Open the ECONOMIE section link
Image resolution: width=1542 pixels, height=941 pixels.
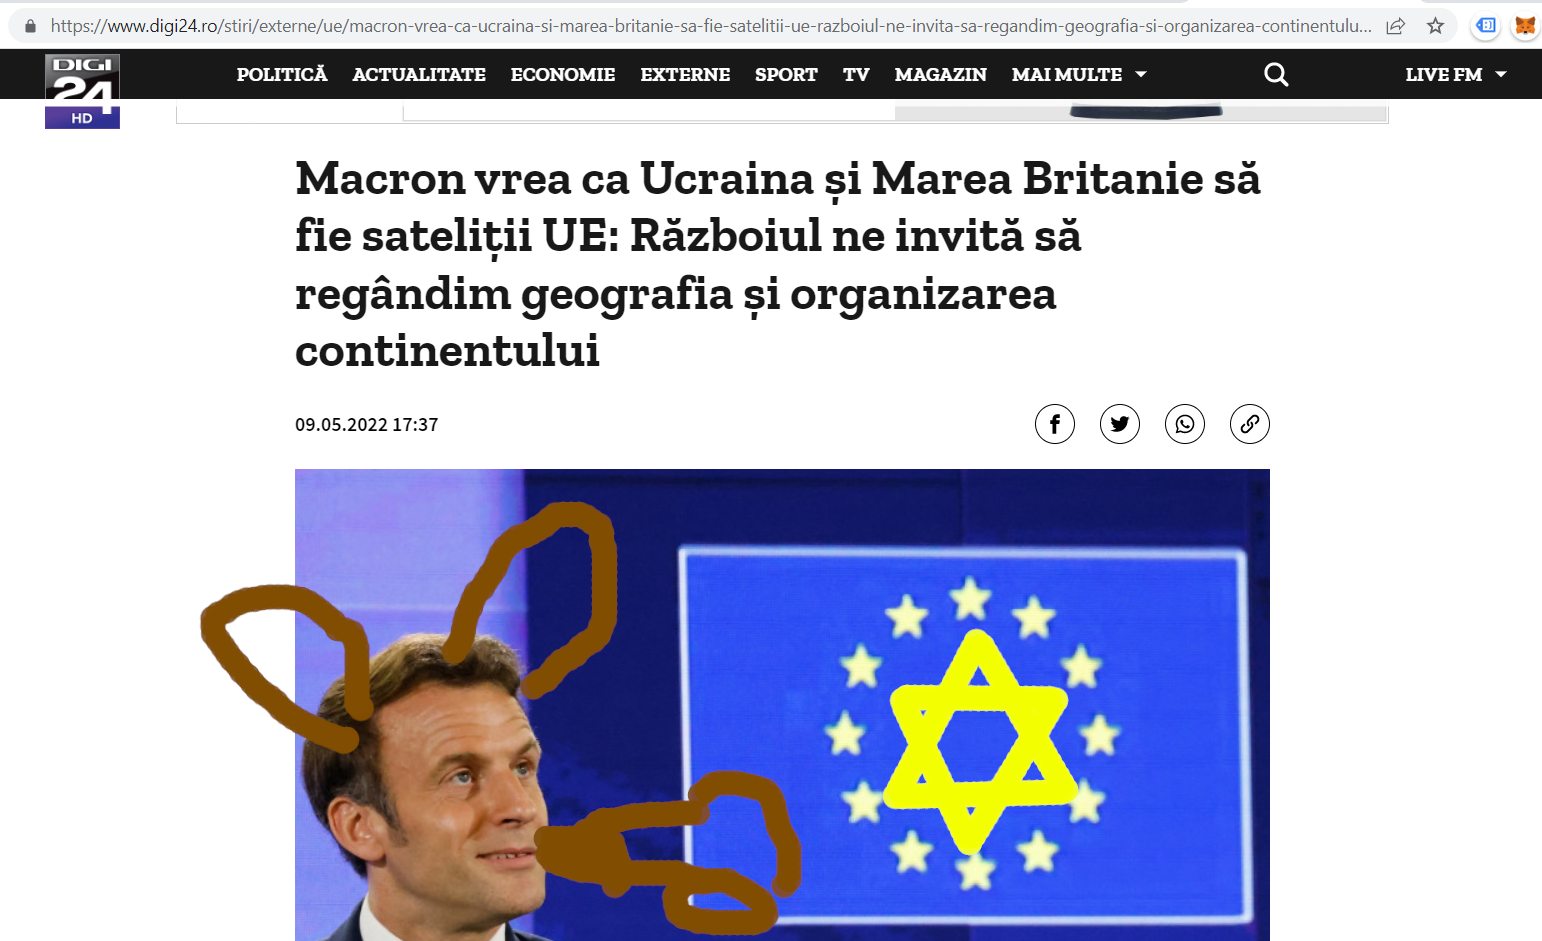(563, 74)
